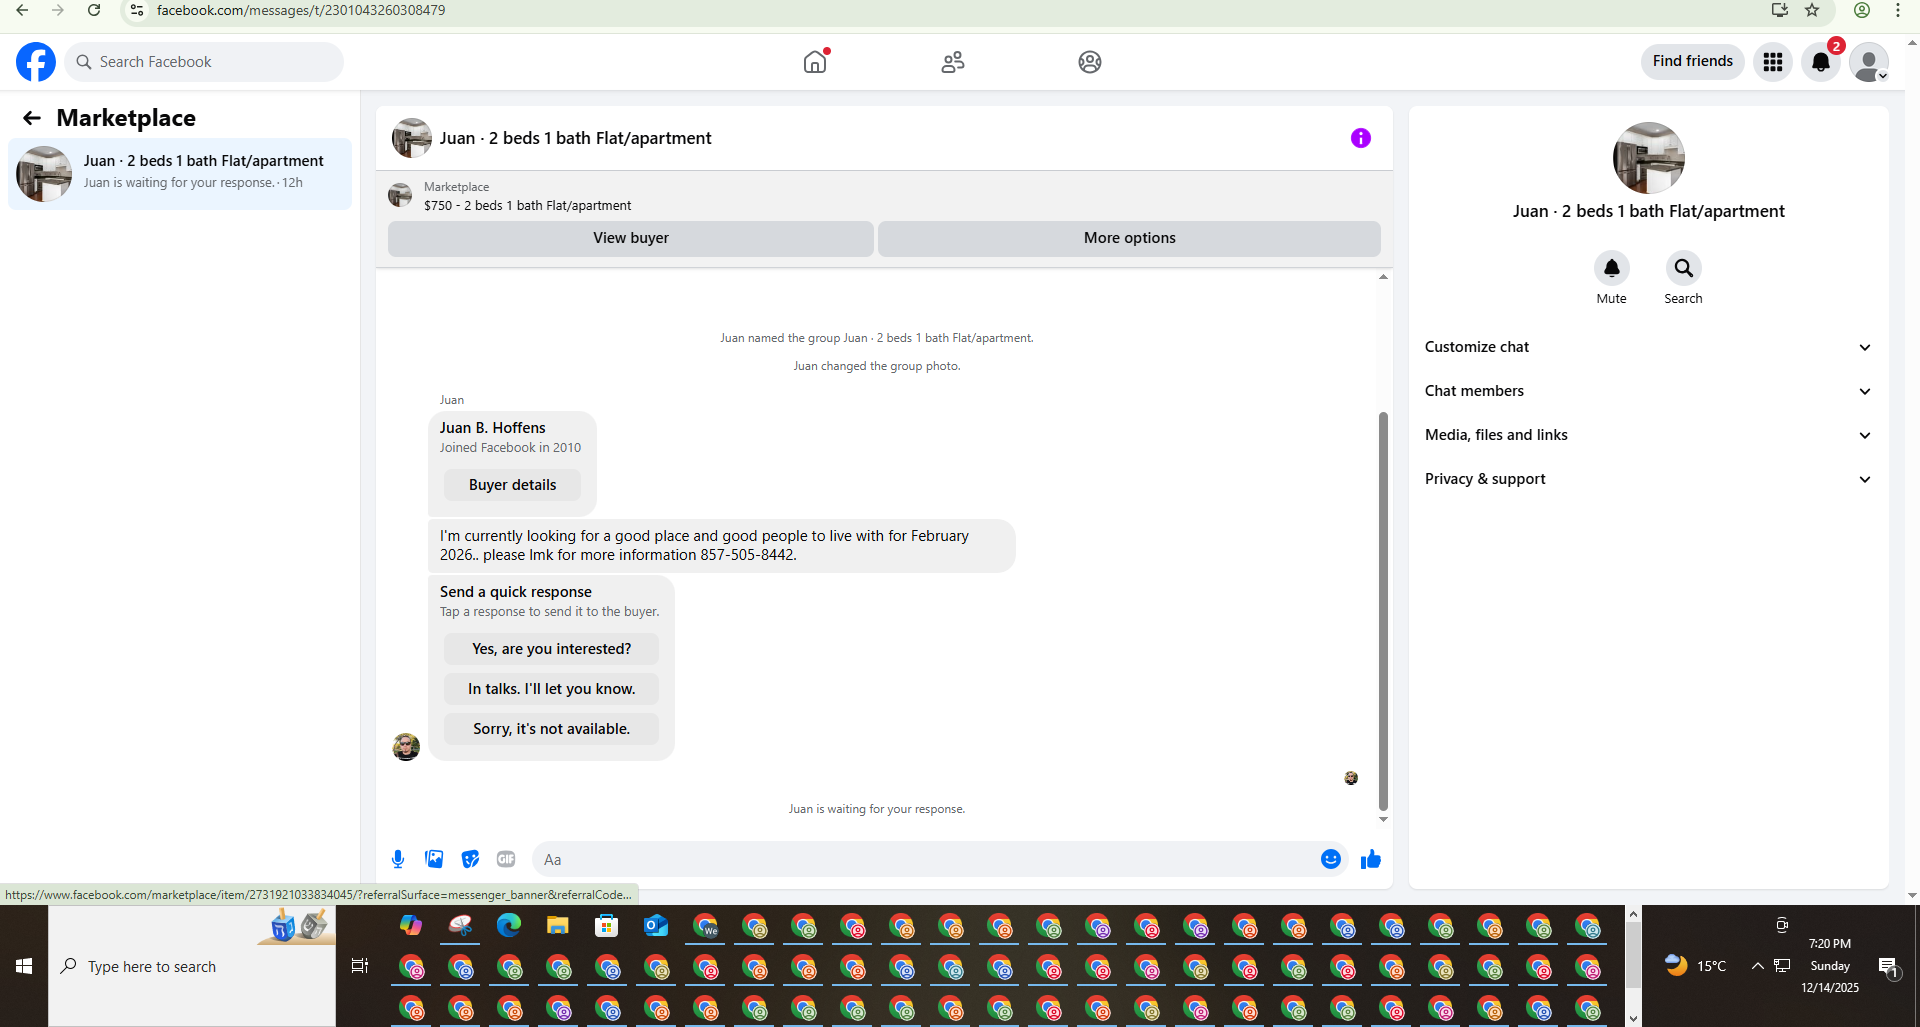Expand Privacy & support section
The image size is (1920, 1027).
tap(1648, 479)
